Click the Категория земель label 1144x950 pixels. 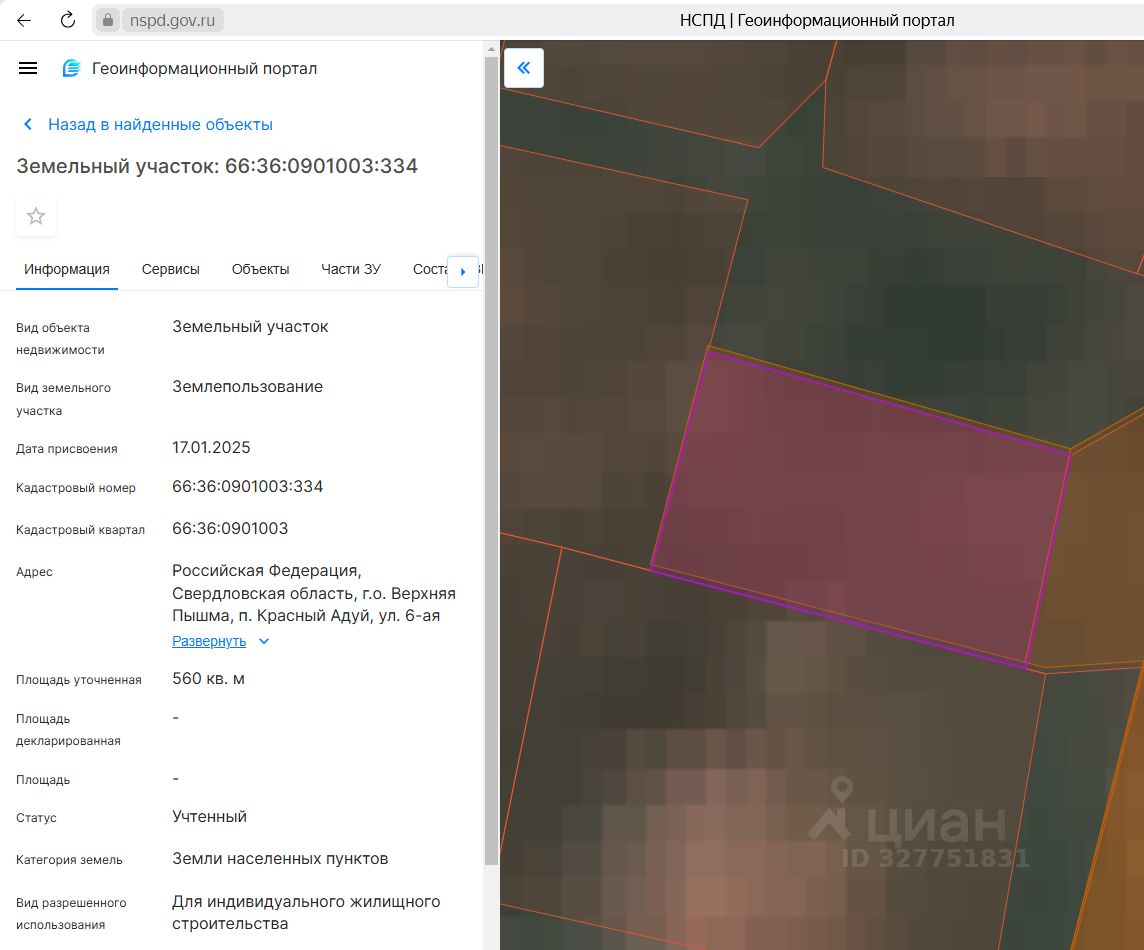[69, 860]
